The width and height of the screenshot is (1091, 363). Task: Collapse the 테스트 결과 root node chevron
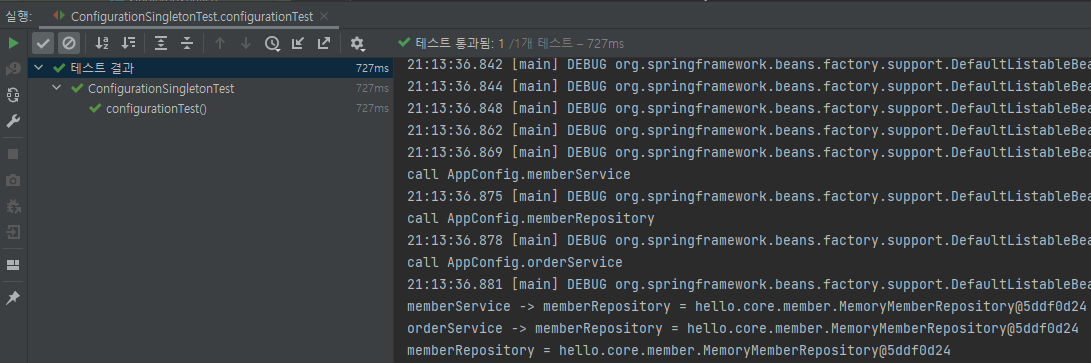click(x=39, y=68)
